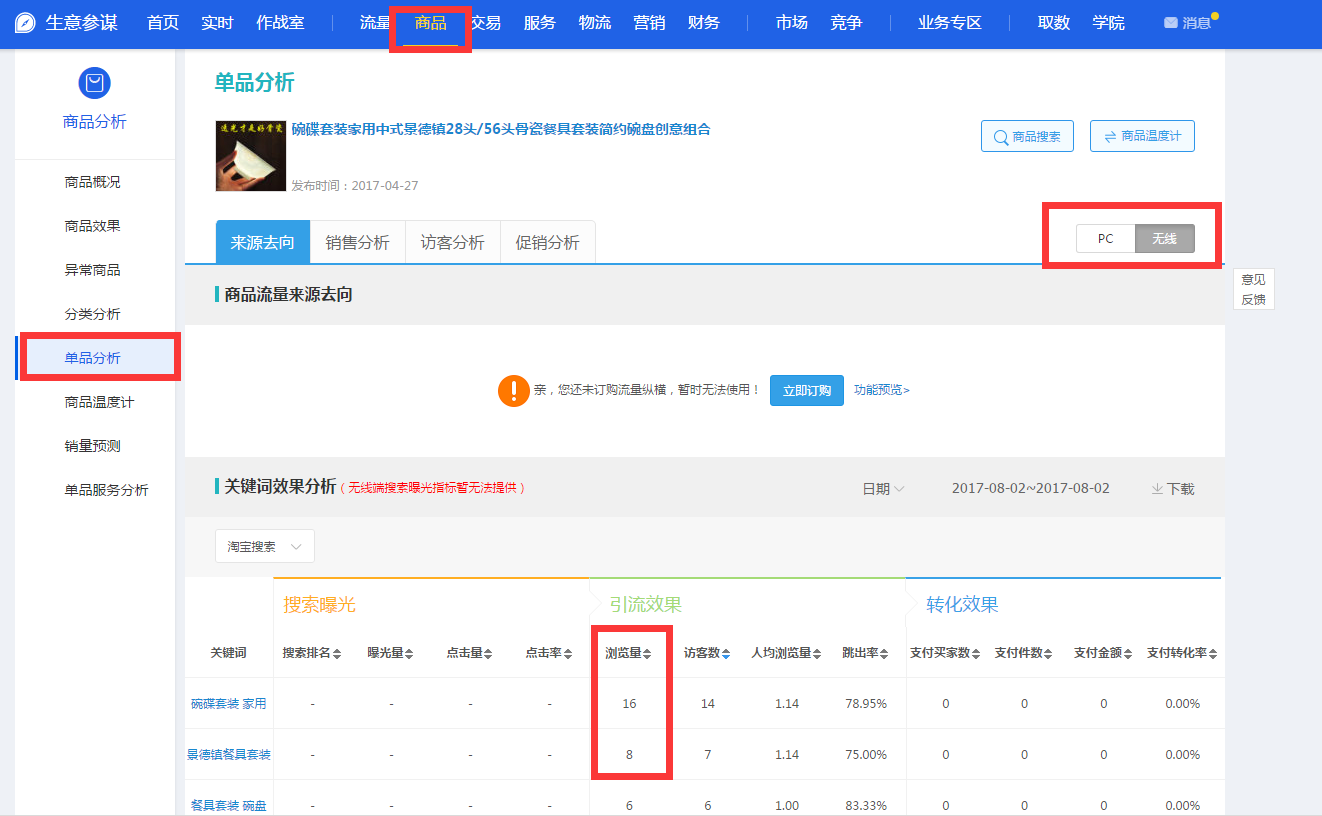The height and width of the screenshot is (816, 1322).
Task: Click the product thumbnail image
Action: (250, 156)
